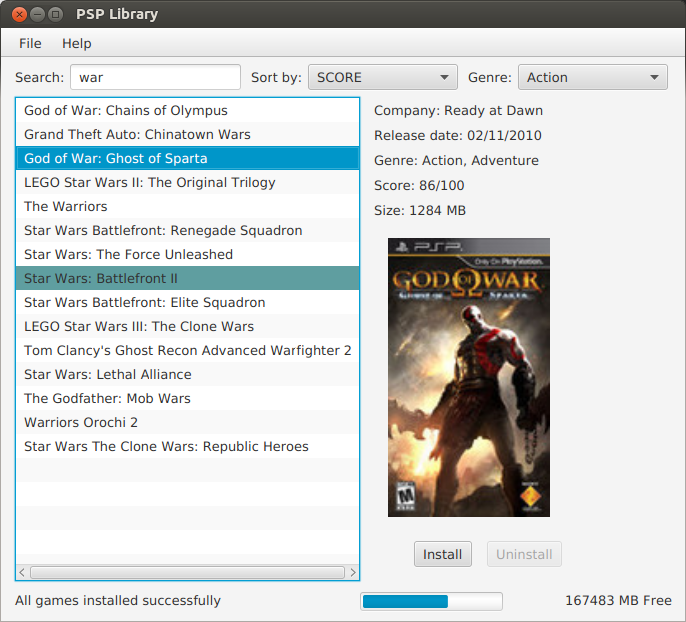
Task: Click 'All games installed successfully' status message
Action: 118,601
